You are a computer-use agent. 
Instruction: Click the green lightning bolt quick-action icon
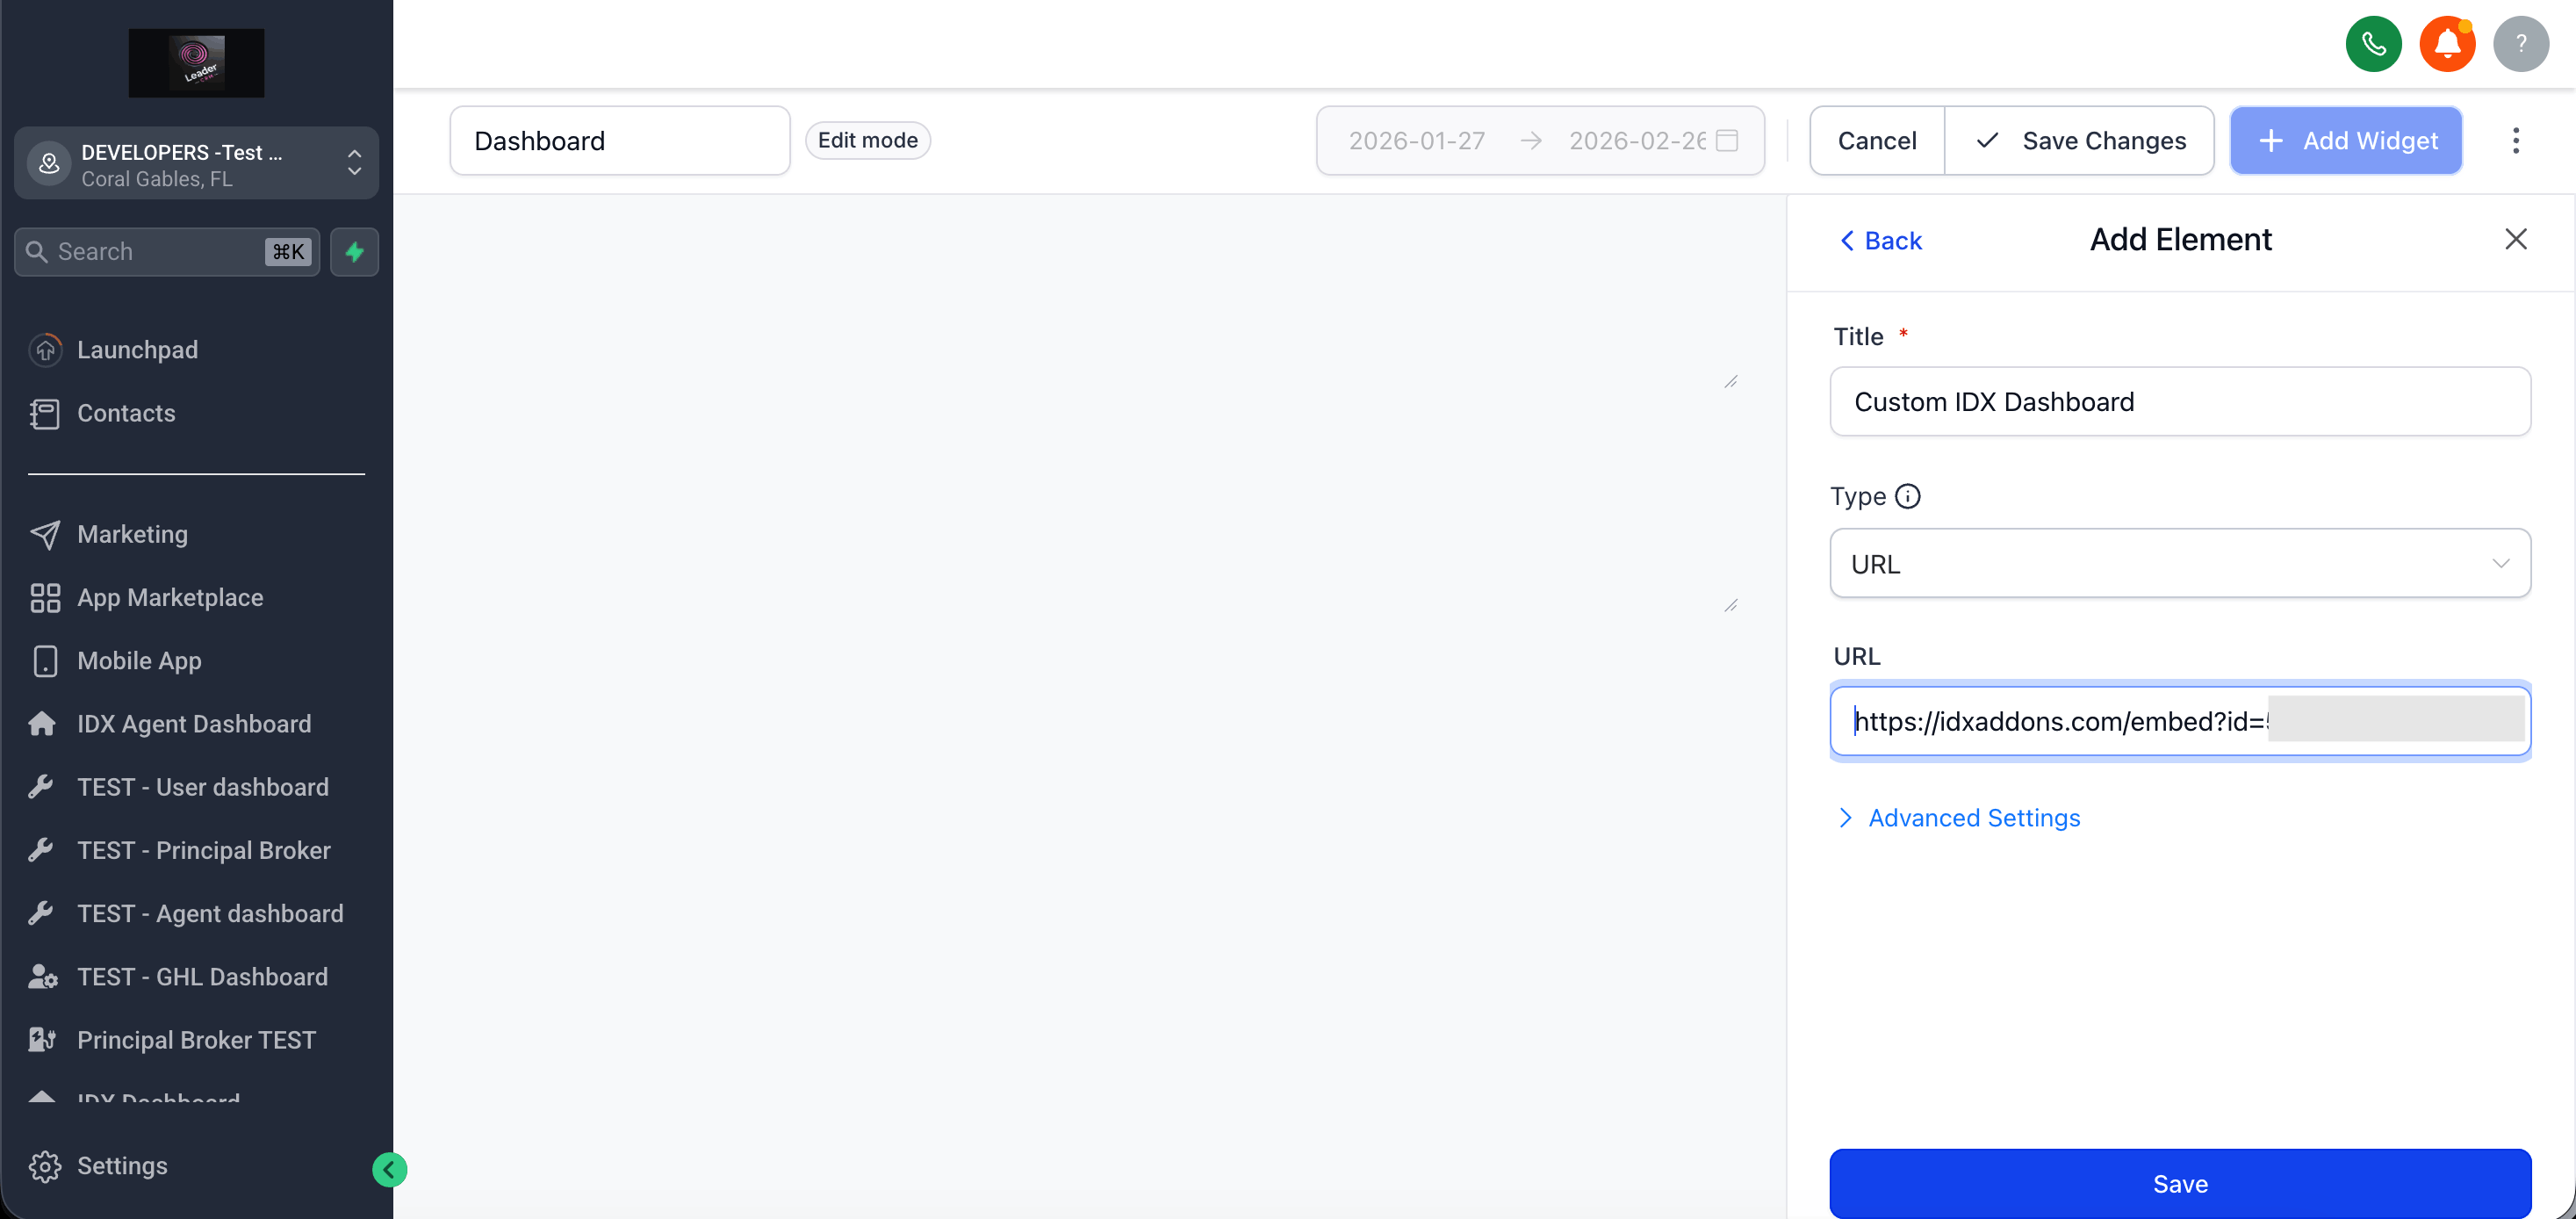tap(354, 251)
